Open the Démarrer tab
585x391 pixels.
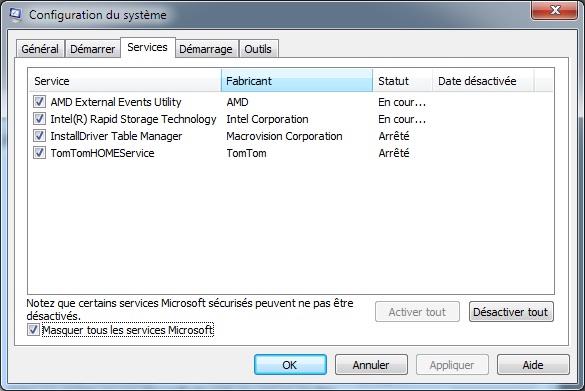tap(93, 49)
